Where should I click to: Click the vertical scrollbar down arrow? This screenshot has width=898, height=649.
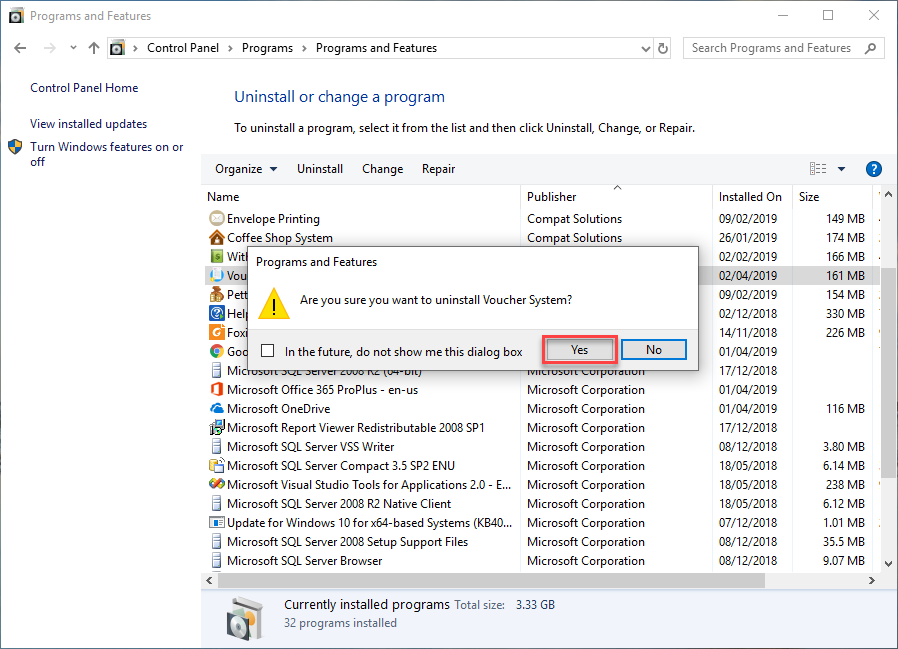pyautogui.click(x=888, y=564)
